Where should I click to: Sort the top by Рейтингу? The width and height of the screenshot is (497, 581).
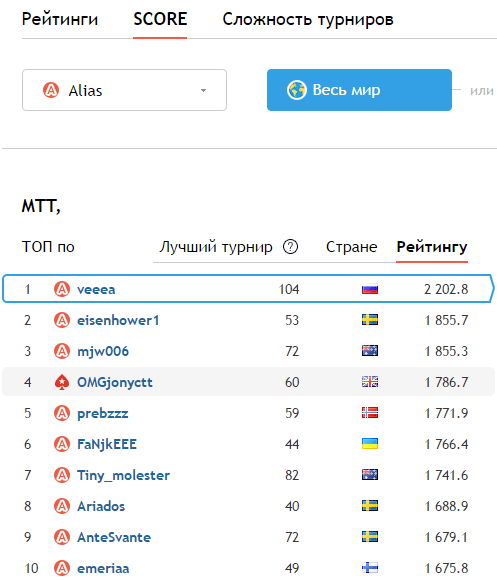click(432, 247)
